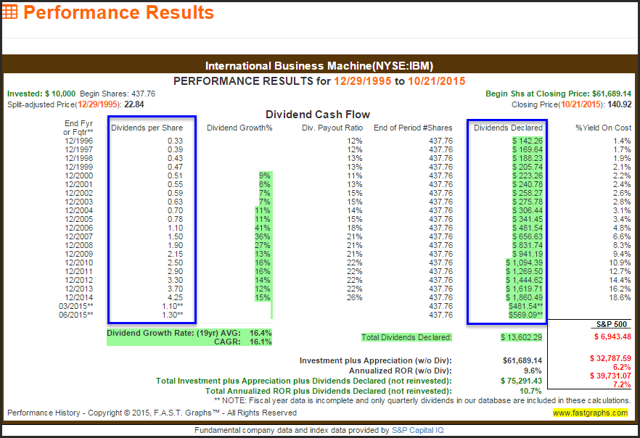
Task: Click the Dividend Growth% column header
Action: 239,128
